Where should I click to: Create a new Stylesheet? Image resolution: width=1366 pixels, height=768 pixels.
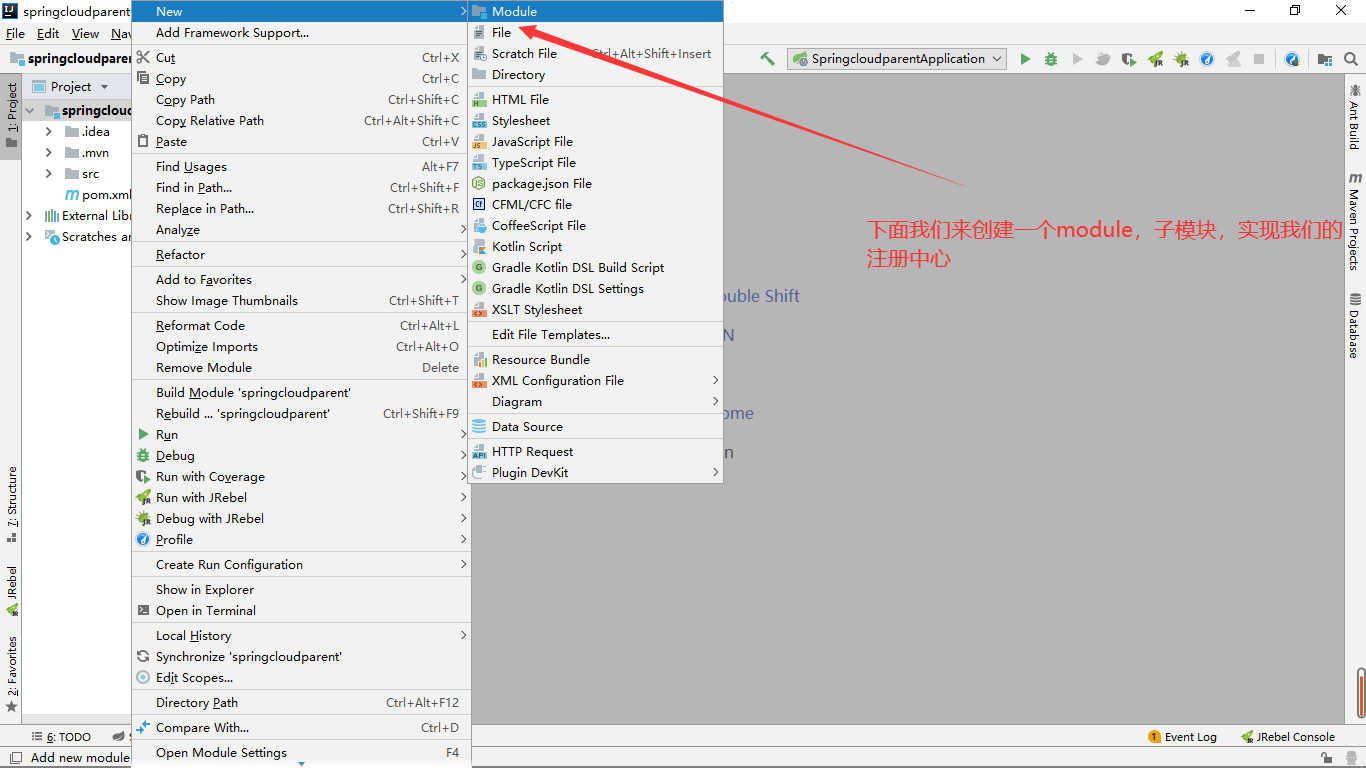pos(595,121)
